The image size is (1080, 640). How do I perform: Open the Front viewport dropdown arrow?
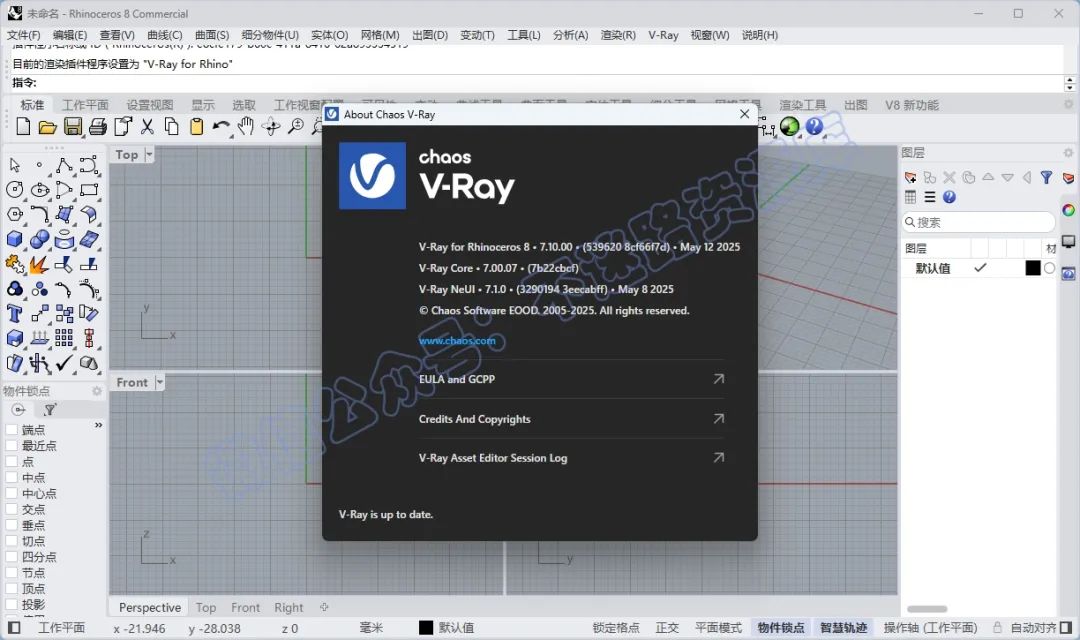[x=160, y=382]
